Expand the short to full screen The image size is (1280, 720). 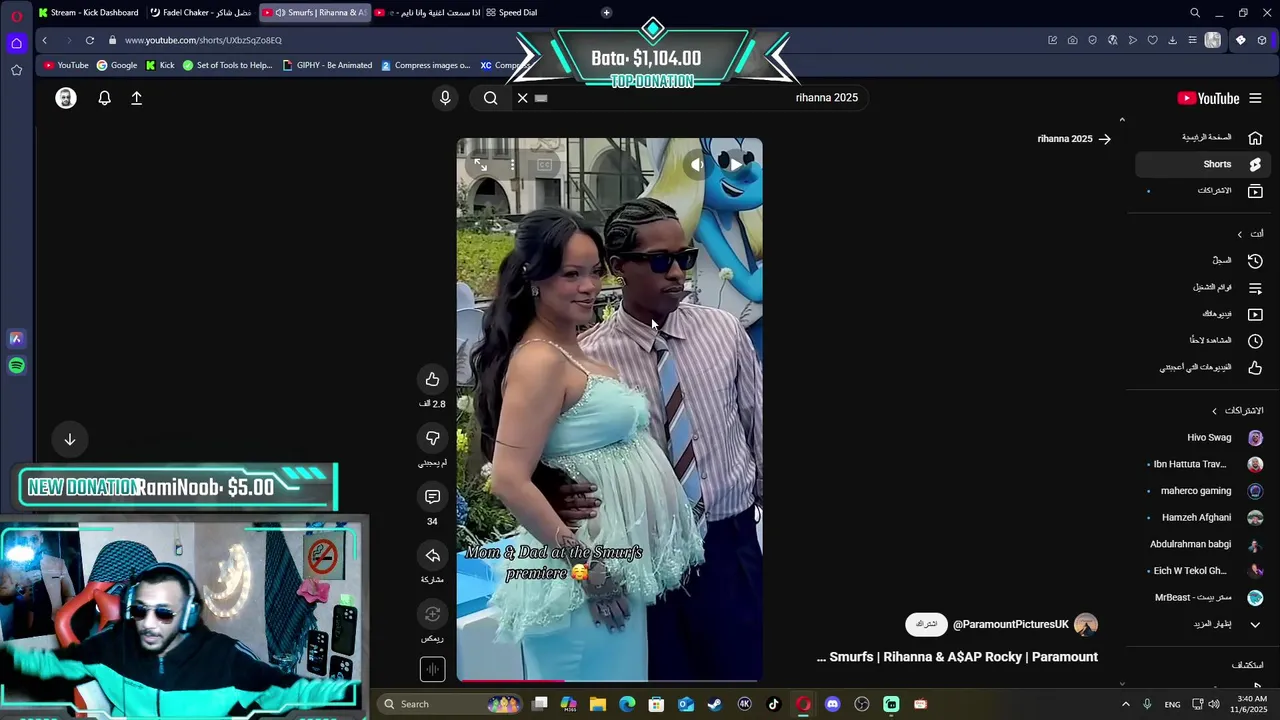[481, 164]
